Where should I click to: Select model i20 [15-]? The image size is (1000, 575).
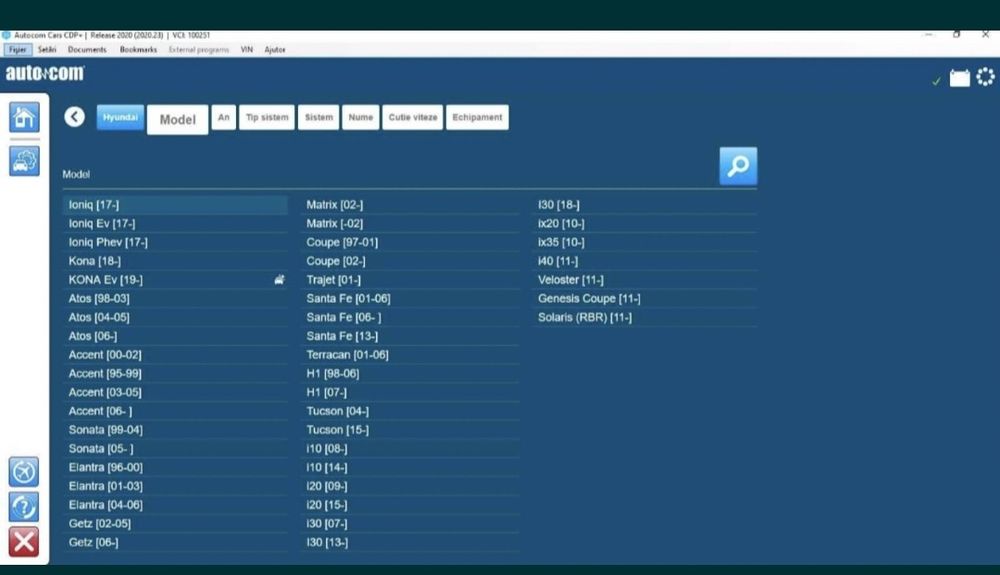tap(410, 505)
